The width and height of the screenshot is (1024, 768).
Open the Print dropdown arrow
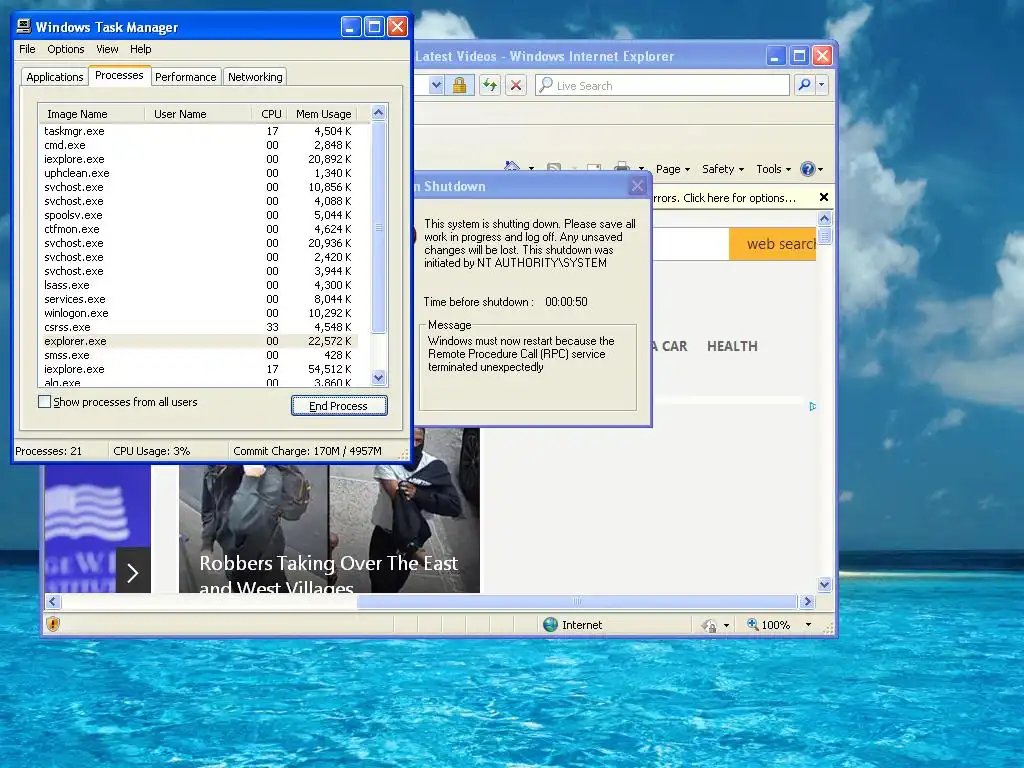[641, 168]
